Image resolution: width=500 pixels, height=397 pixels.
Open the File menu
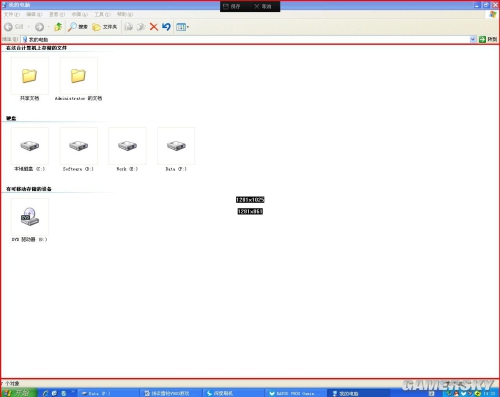click(x=12, y=14)
